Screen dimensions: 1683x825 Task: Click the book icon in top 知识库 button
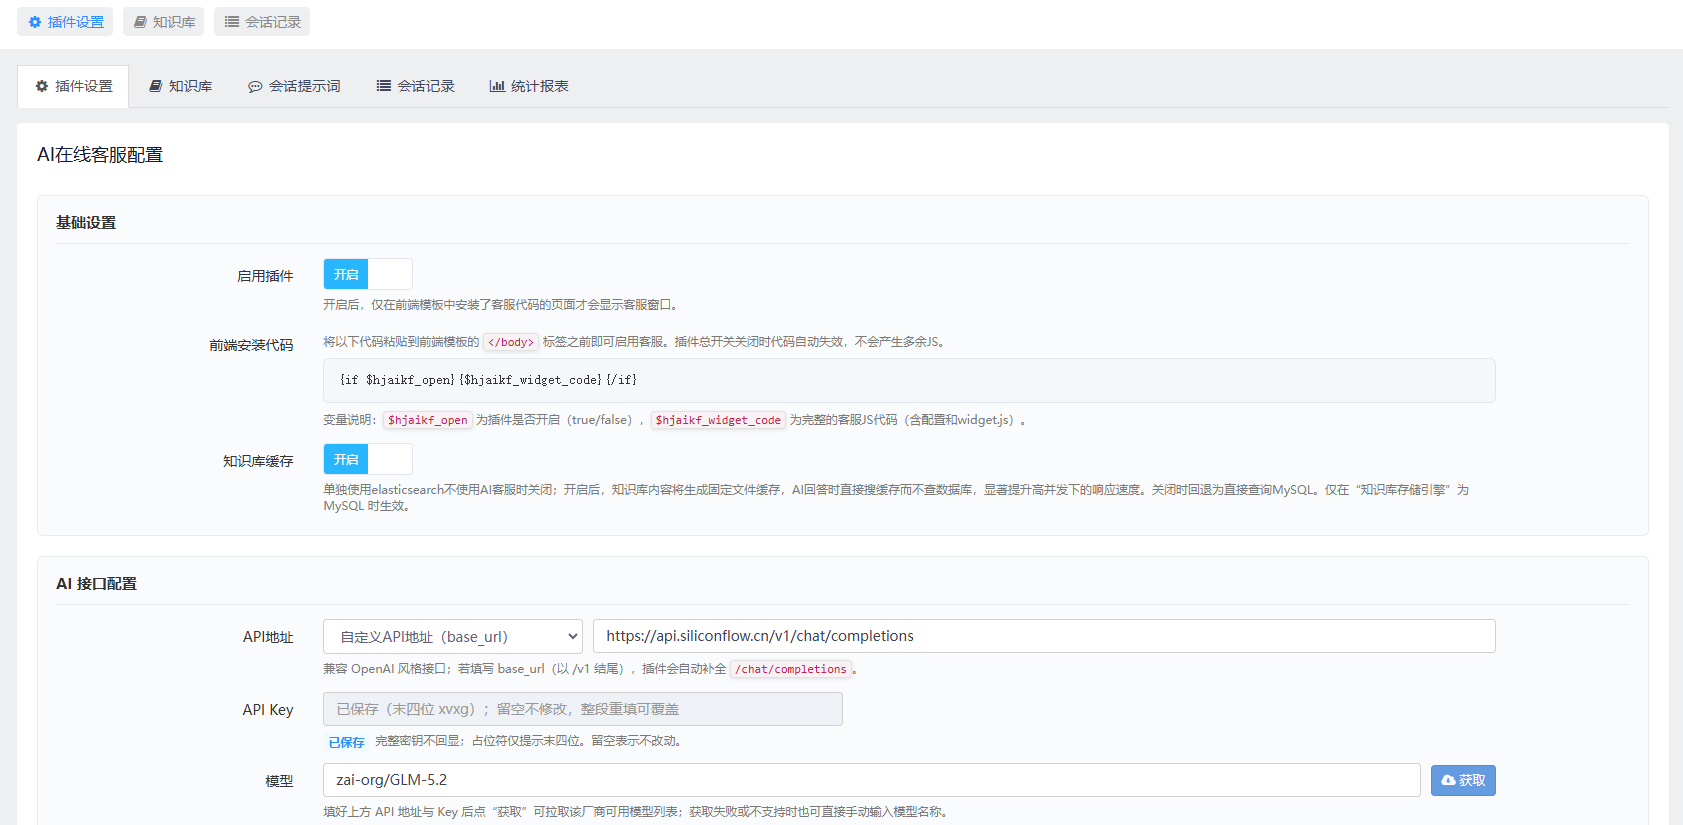click(x=140, y=22)
